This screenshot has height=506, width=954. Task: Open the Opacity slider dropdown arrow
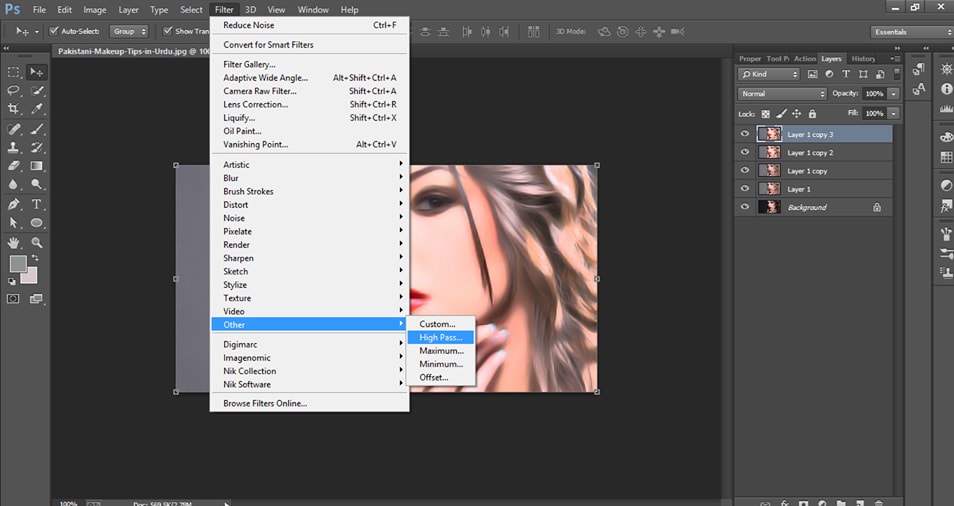coord(893,93)
